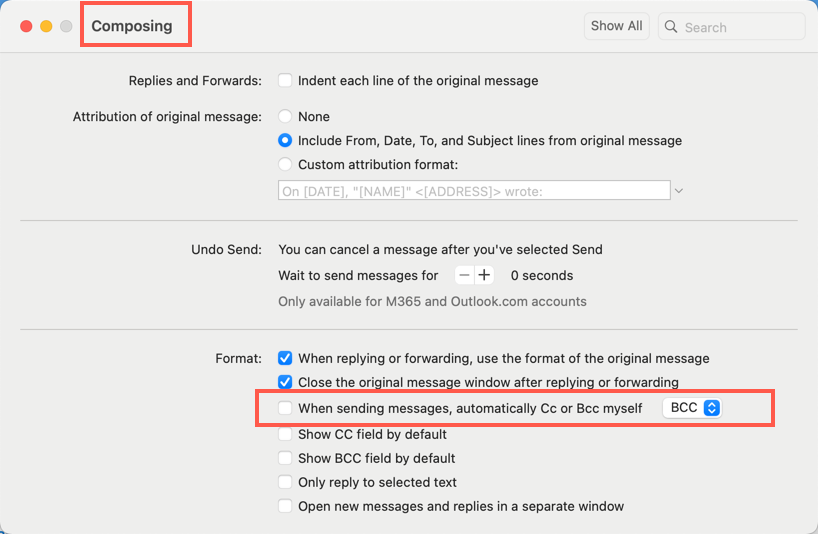Click You can cancel a message text
This screenshot has height=534, width=818.
click(x=440, y=249)
